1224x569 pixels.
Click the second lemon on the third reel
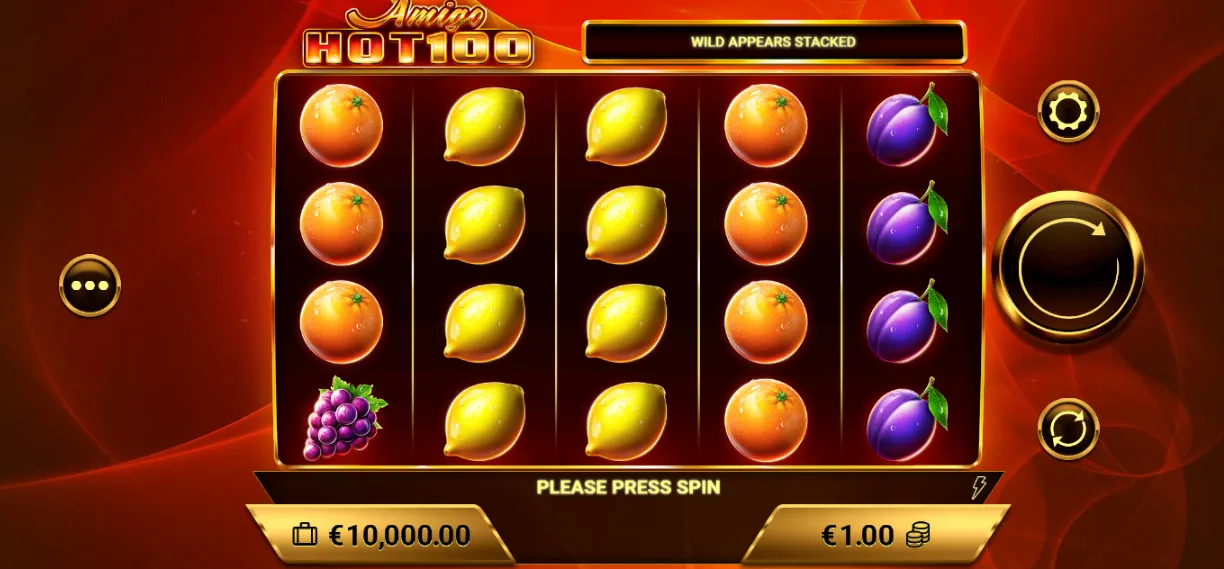click(626, 224)
